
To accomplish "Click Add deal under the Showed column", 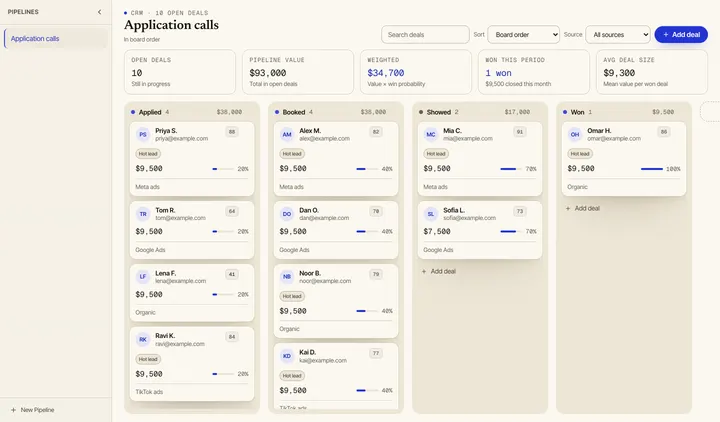I will click(439, 271).
